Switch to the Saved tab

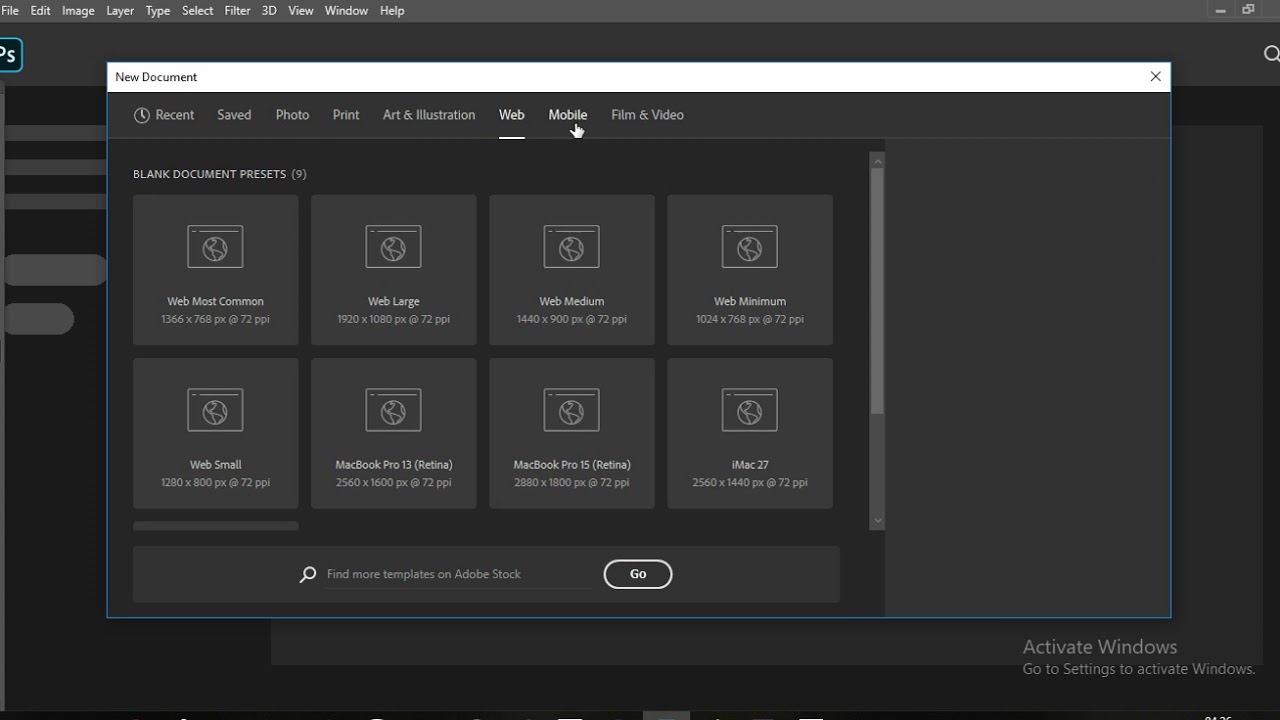234,115
